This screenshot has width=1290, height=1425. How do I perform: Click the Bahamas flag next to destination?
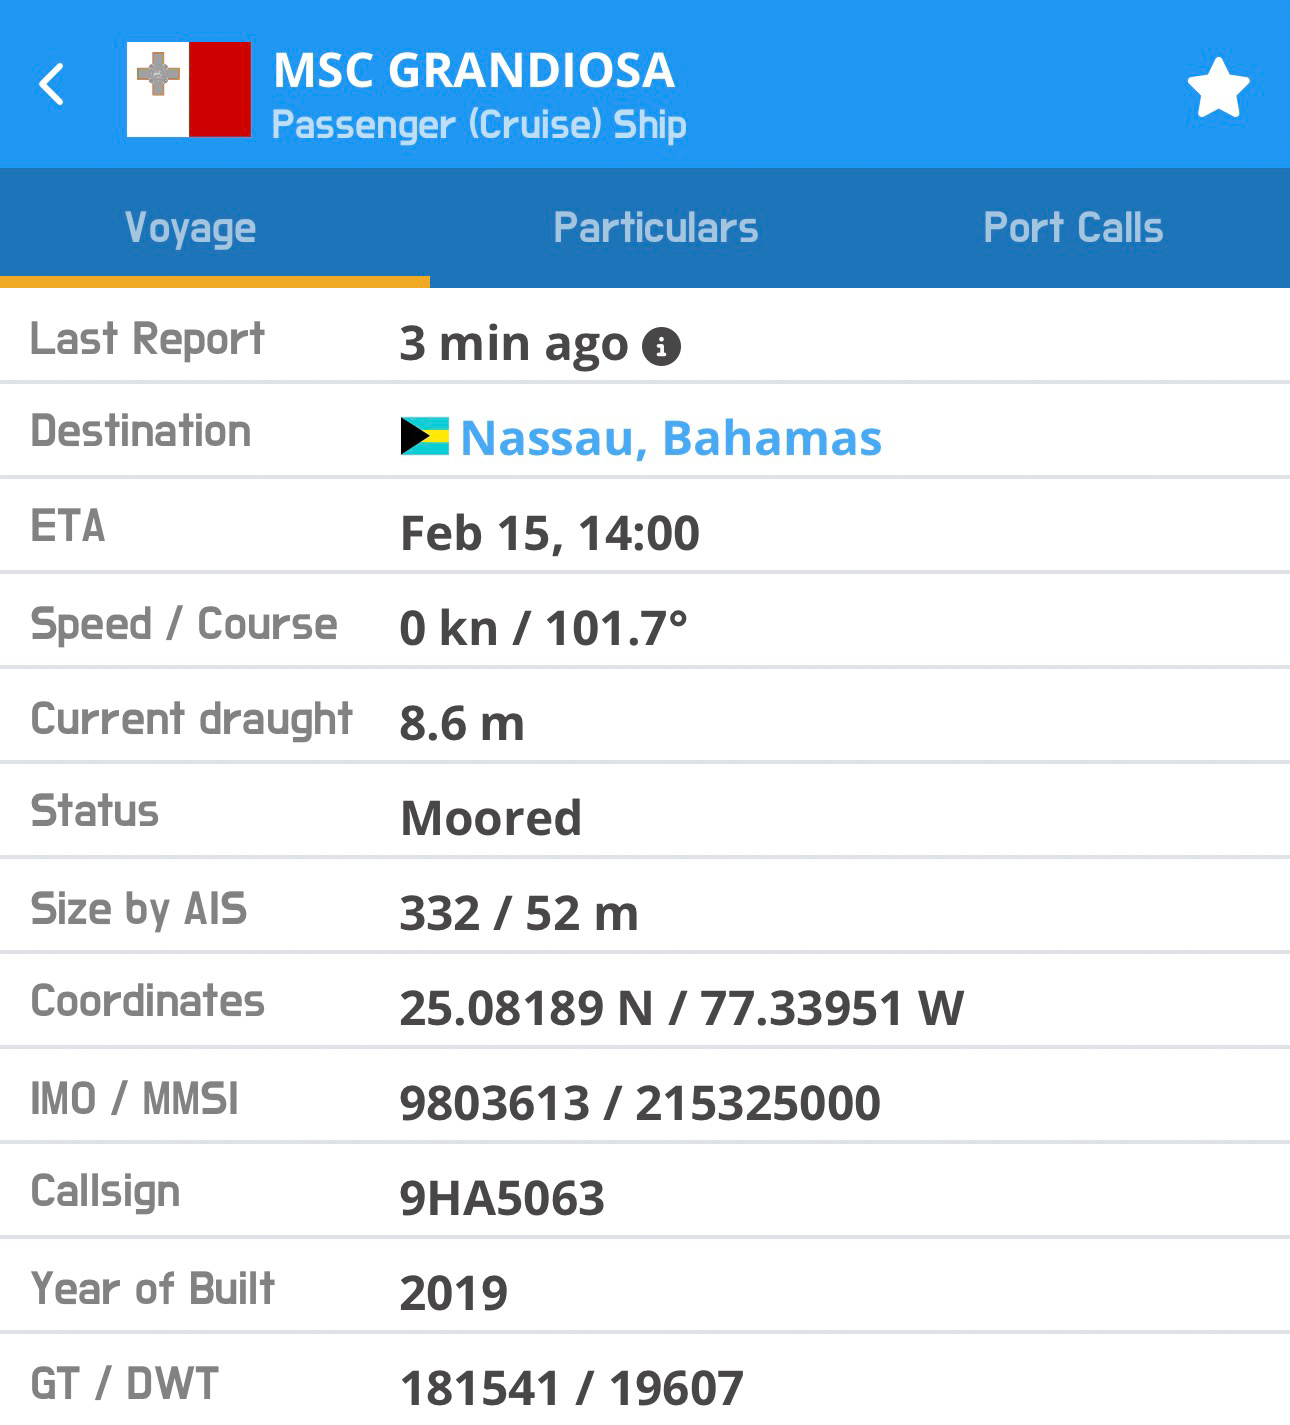coord(424,437)
